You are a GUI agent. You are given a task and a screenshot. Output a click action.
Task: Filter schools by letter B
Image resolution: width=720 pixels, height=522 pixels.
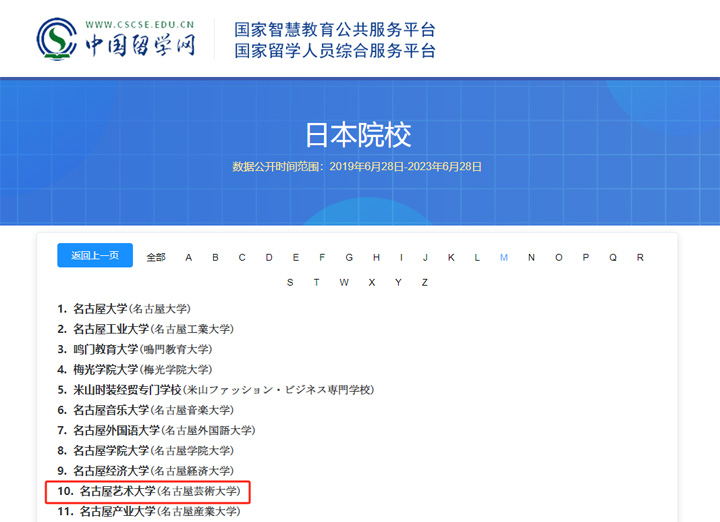click(x=215, y=258)
